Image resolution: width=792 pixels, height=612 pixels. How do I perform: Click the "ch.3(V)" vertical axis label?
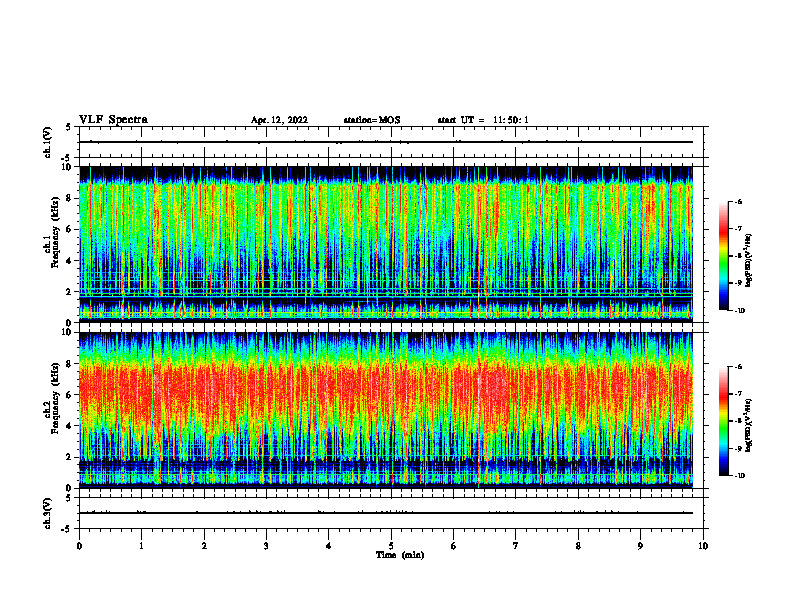tap(47, 513)
